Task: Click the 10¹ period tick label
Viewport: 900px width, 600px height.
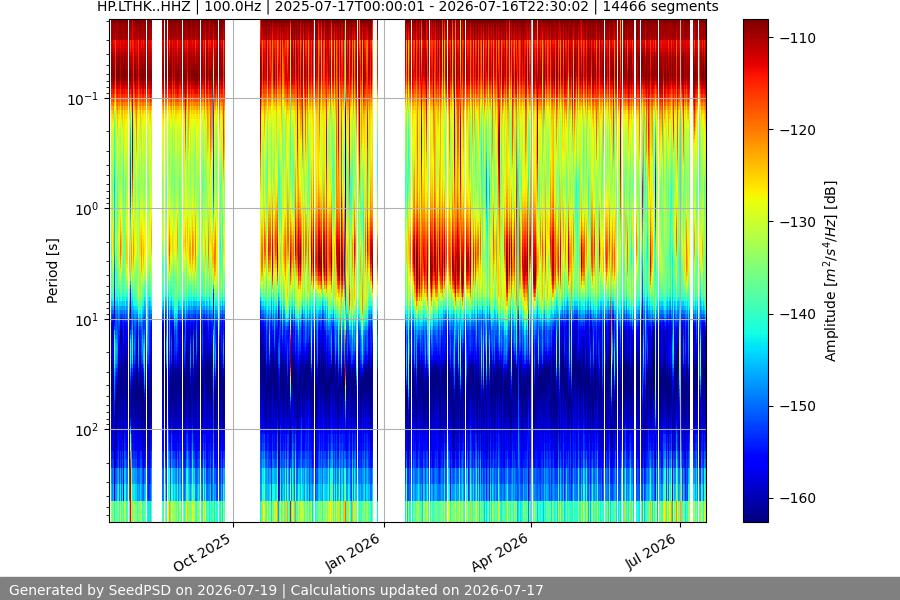Action: pyautogui.click(x=86, y=320)
